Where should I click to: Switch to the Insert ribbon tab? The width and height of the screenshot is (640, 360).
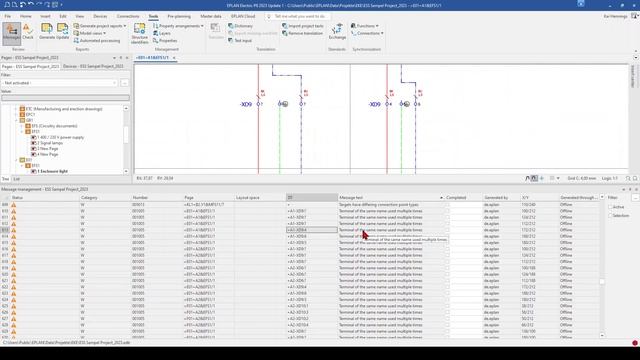pos(45,16)
